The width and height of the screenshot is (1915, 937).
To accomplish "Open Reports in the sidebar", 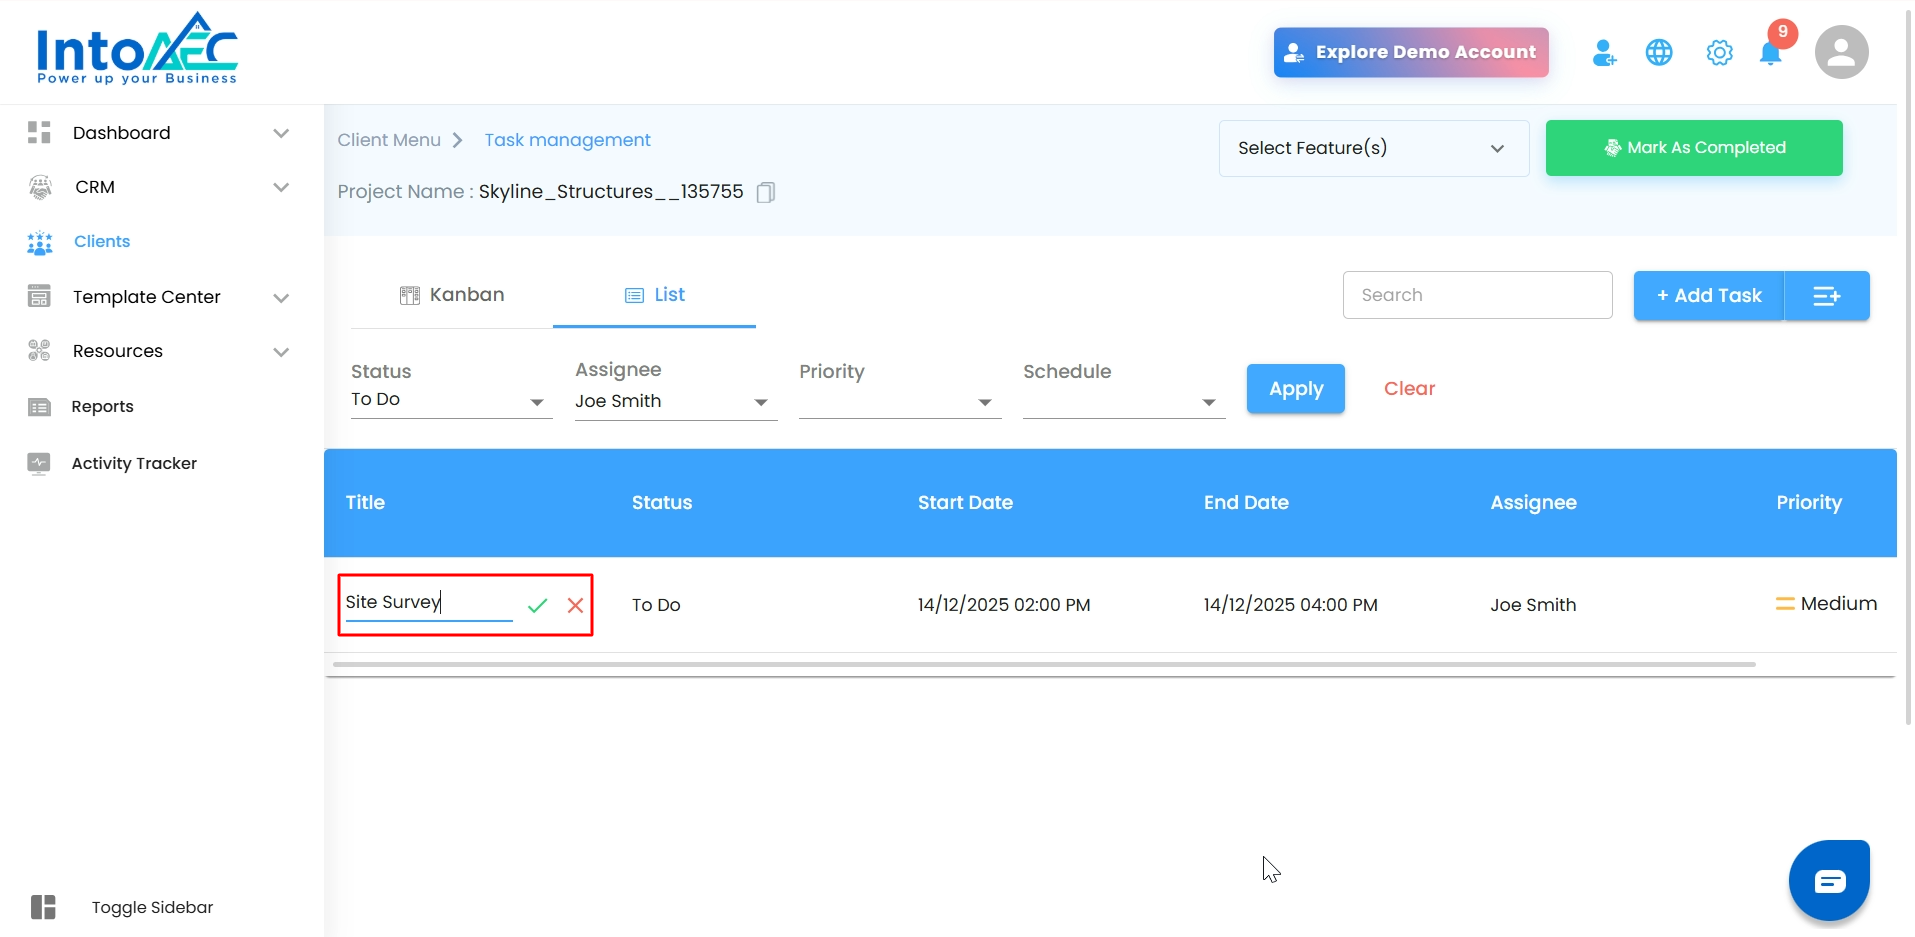I will (102, 407).
